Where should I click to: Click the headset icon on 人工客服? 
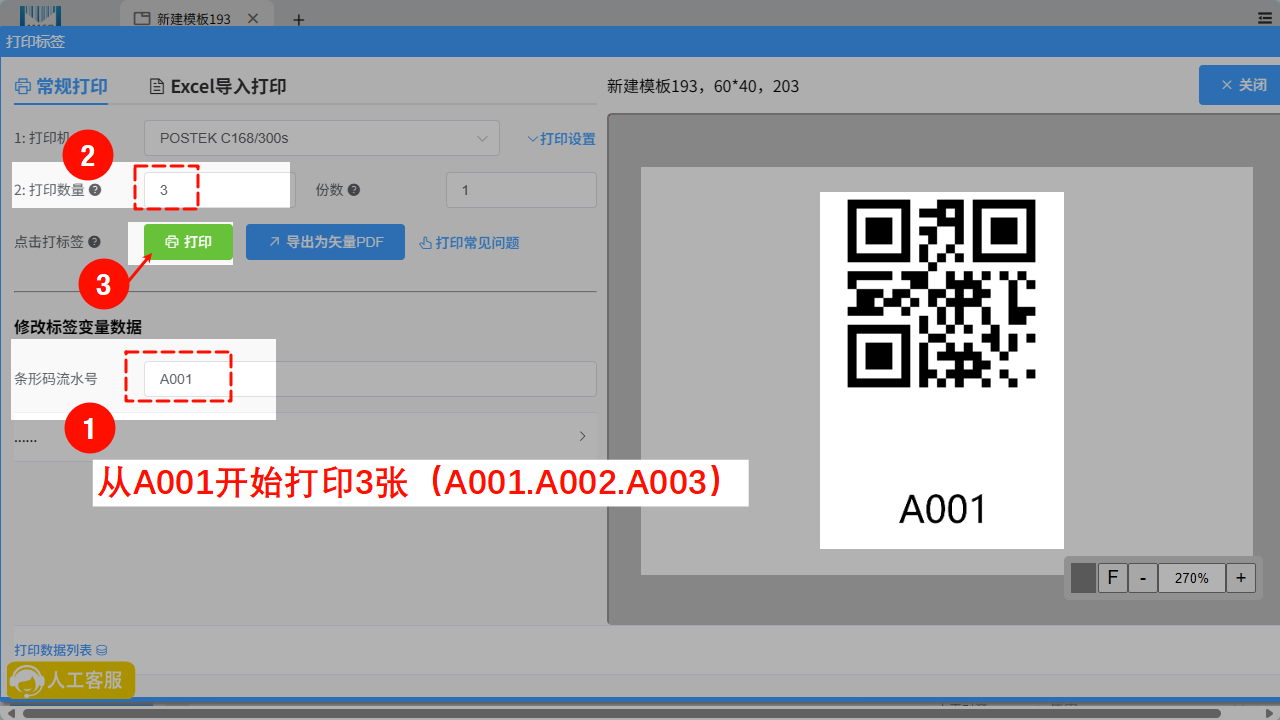(x=26, y=681)
